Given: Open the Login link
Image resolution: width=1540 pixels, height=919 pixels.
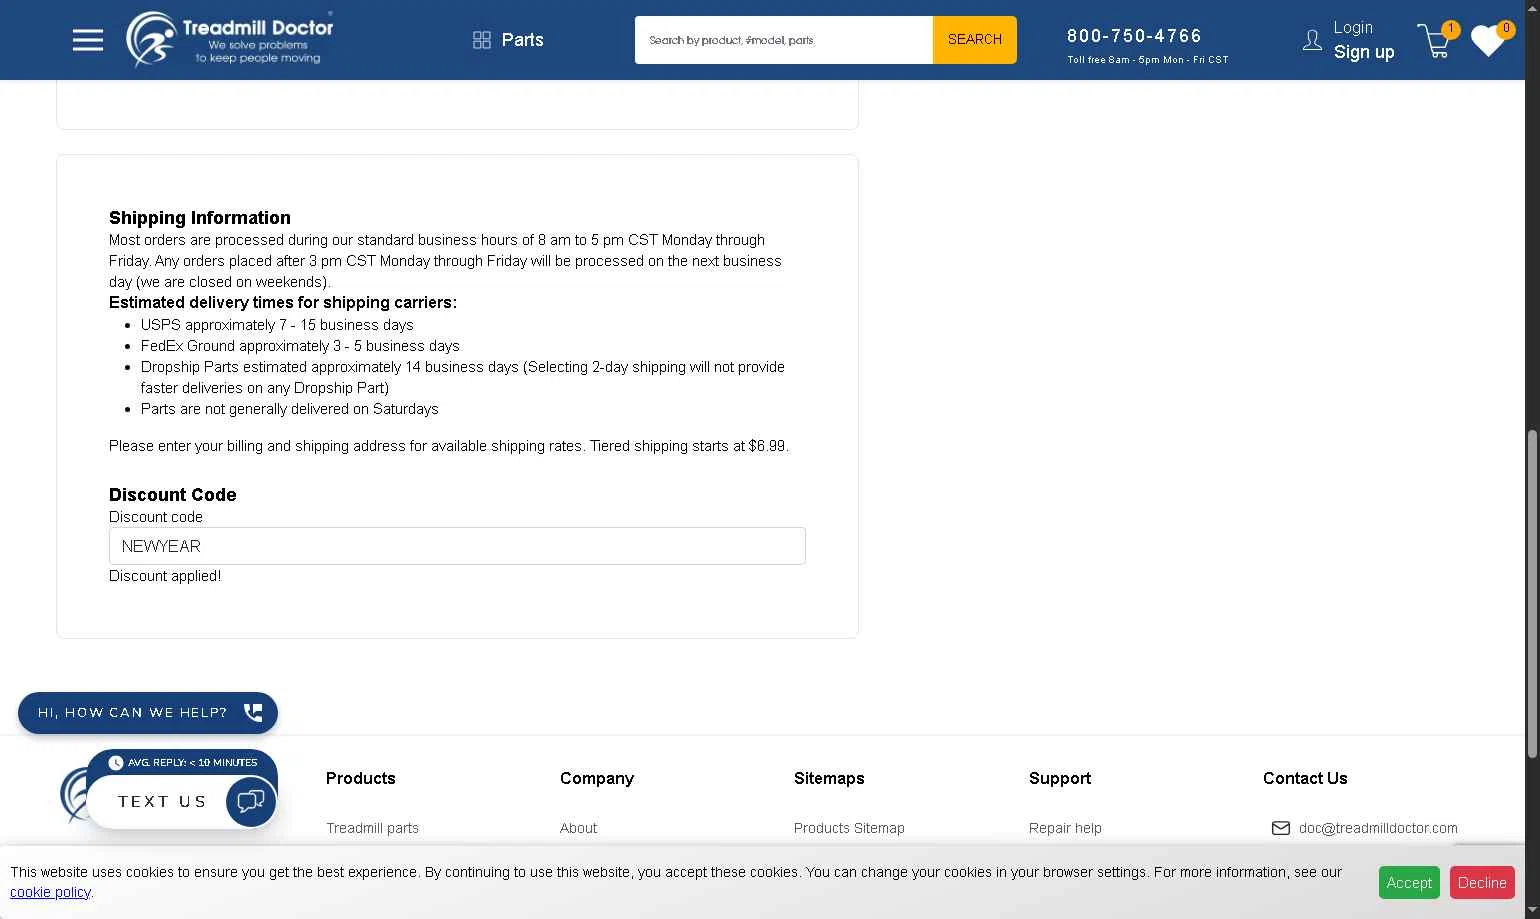Looking at the screenshot, I should pyautogui.click(x=1353, y=28).
